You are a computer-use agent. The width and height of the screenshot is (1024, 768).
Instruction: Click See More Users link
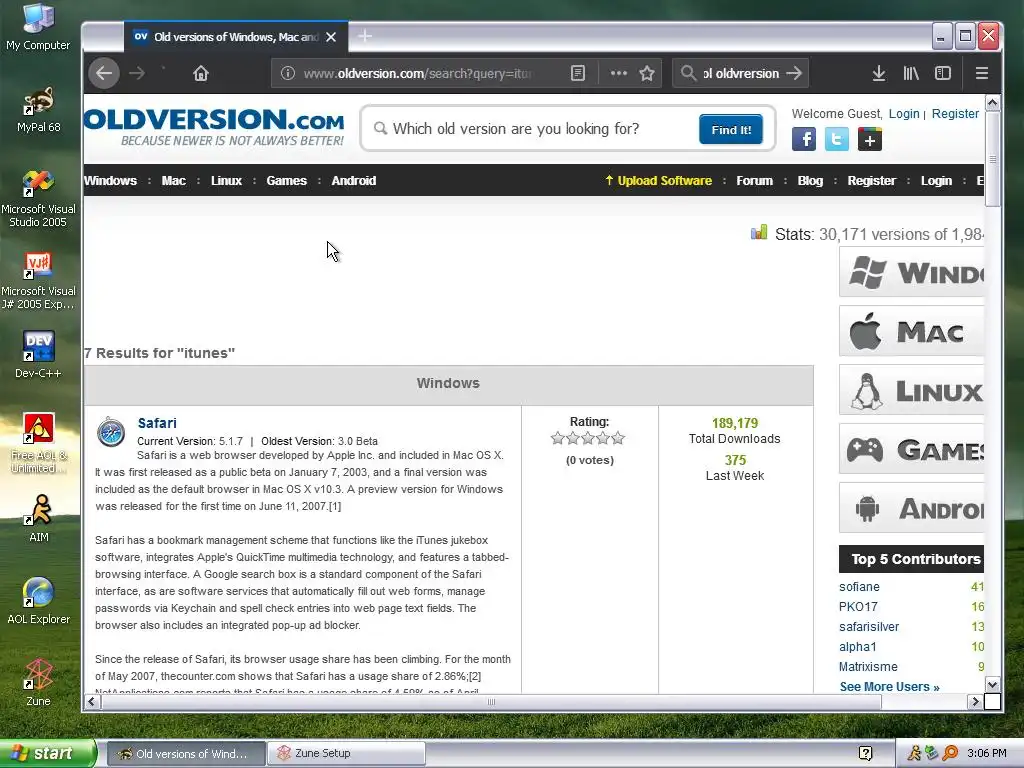pos(889,686)
